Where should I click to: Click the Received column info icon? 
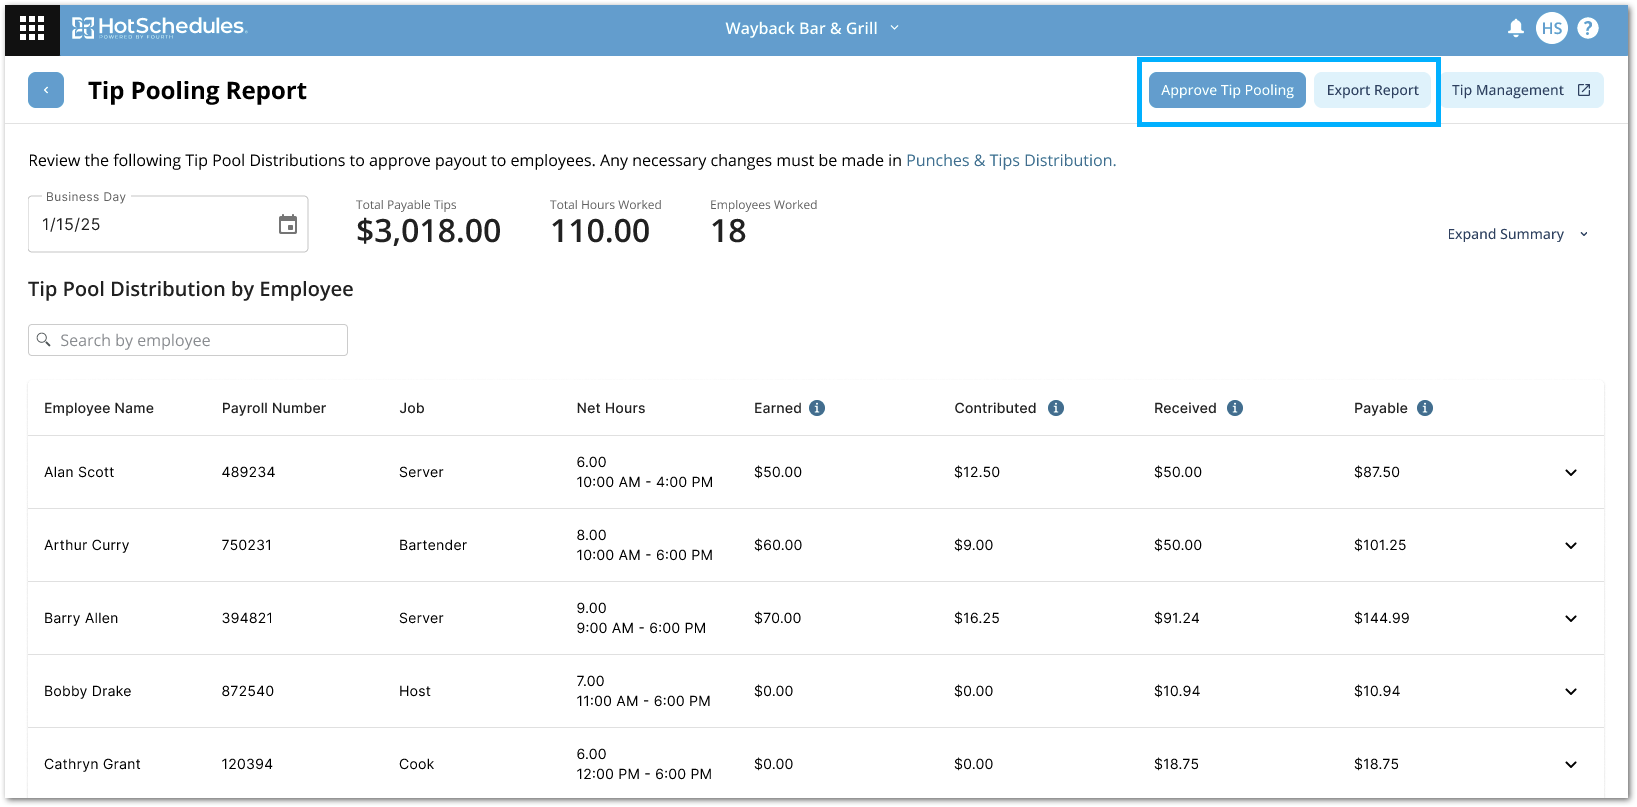(1235, 408)
